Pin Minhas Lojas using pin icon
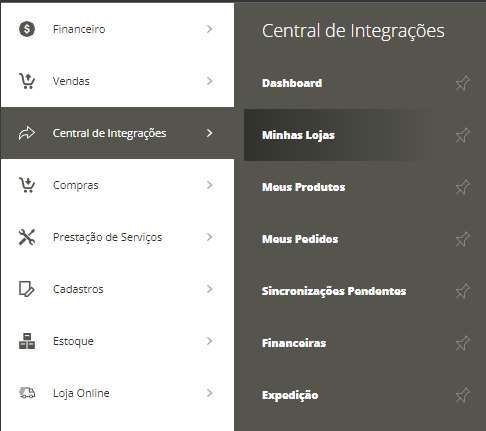This screenshot has height=431, width=486. point(463,135)
